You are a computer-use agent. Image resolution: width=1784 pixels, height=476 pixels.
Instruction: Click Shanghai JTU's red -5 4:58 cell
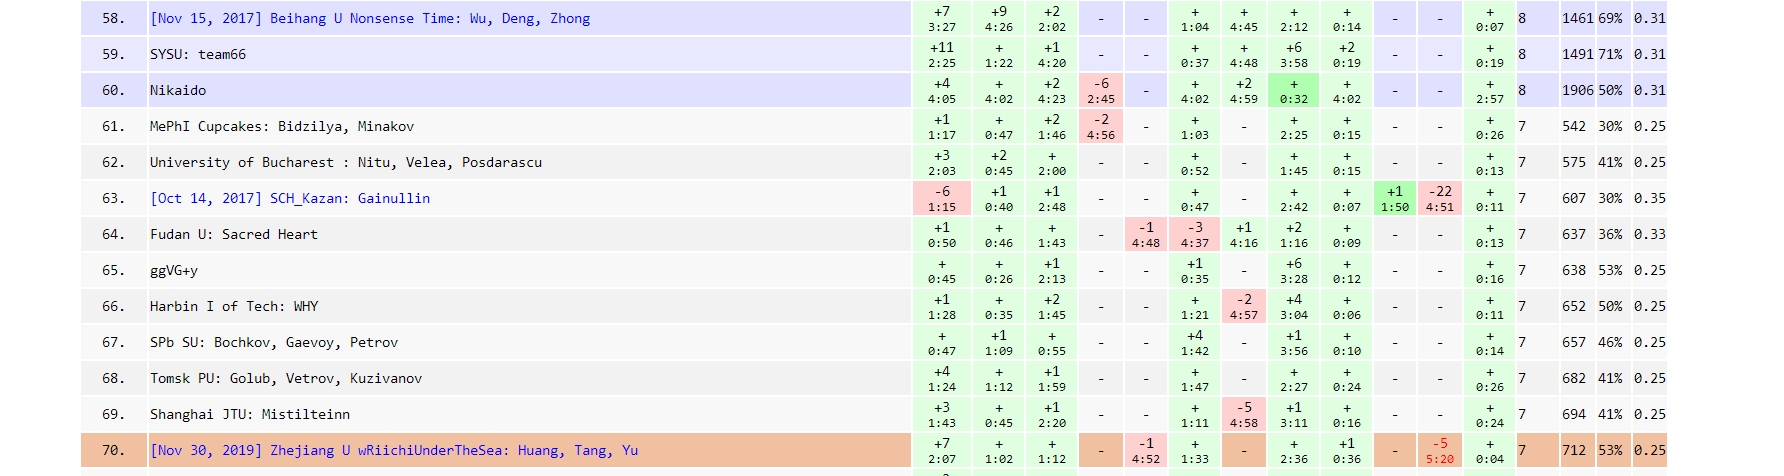click(x=1244, y=415)
